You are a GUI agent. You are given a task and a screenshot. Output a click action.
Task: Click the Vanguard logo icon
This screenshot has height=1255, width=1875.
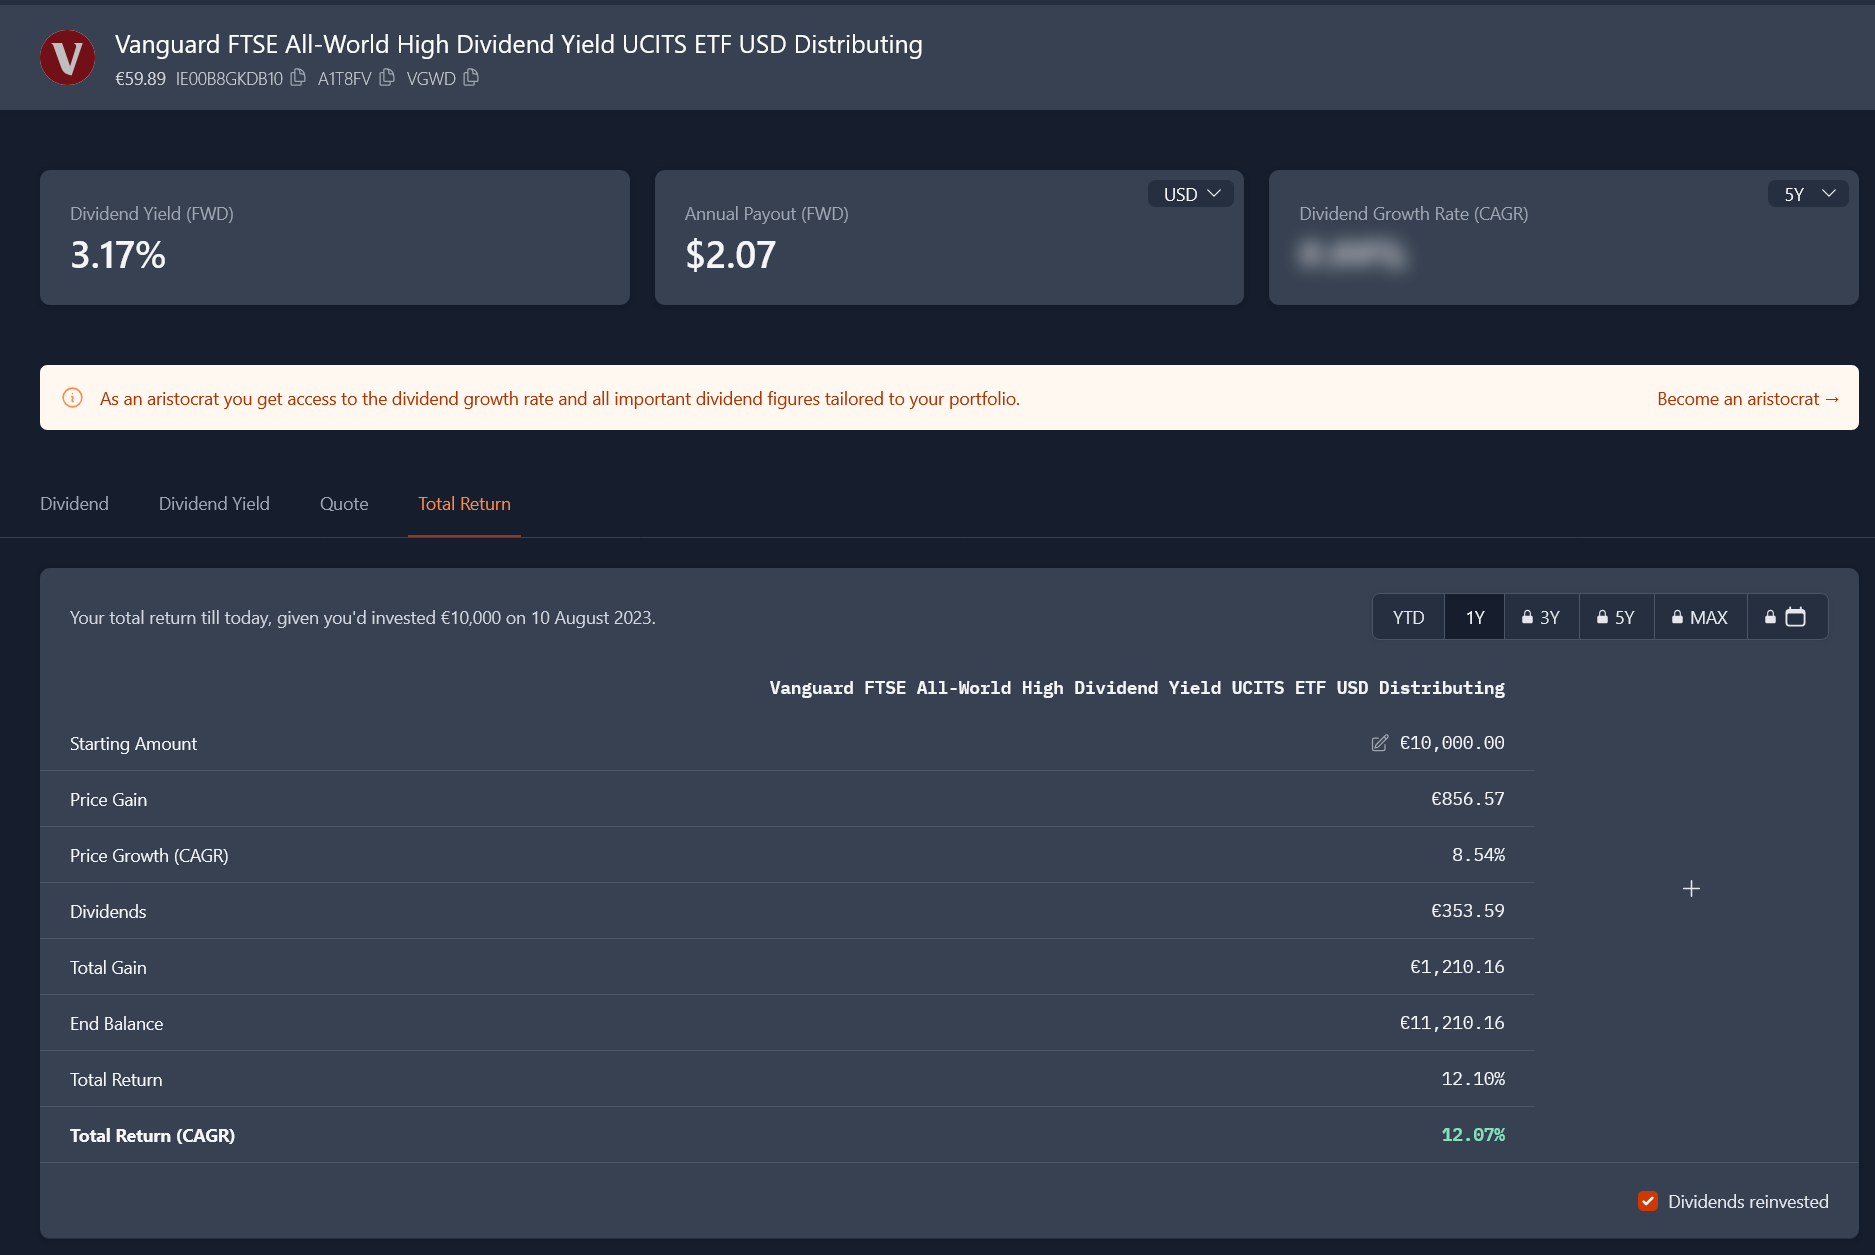click(67, 57)
